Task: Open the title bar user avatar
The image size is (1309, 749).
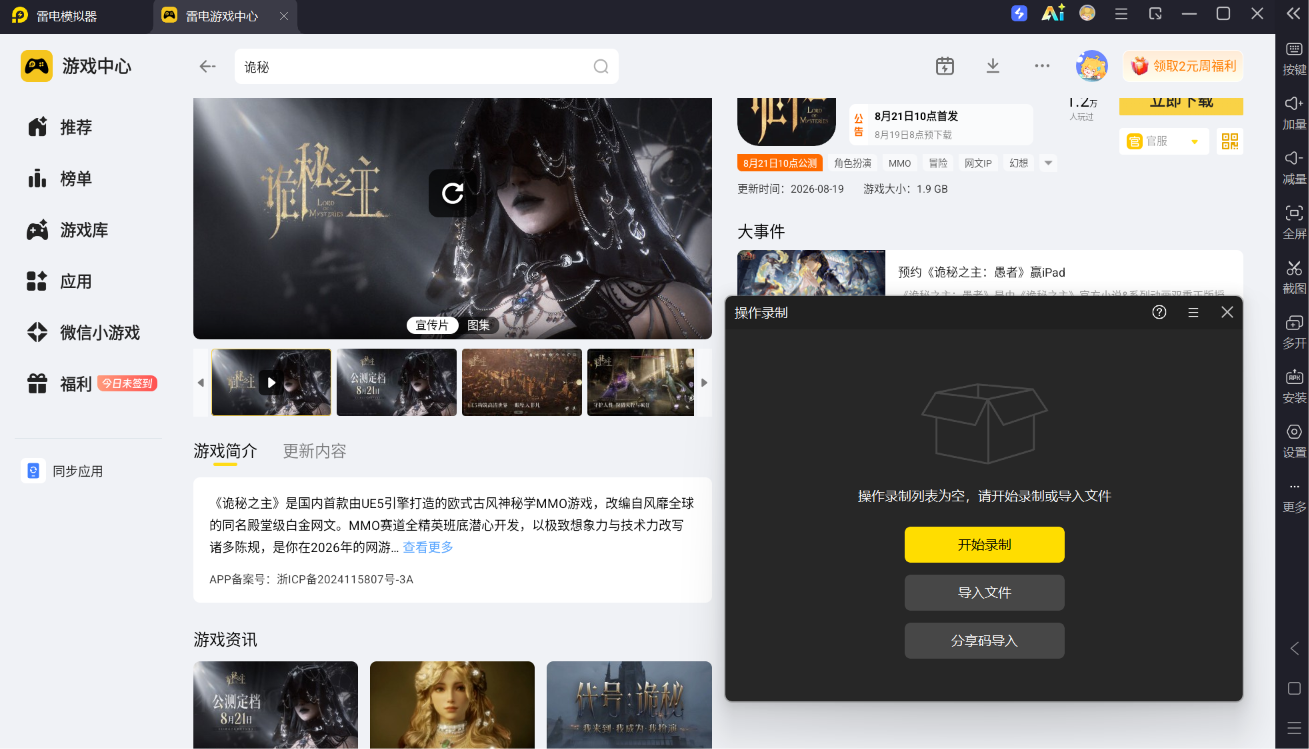Action: pos(1087,13)
